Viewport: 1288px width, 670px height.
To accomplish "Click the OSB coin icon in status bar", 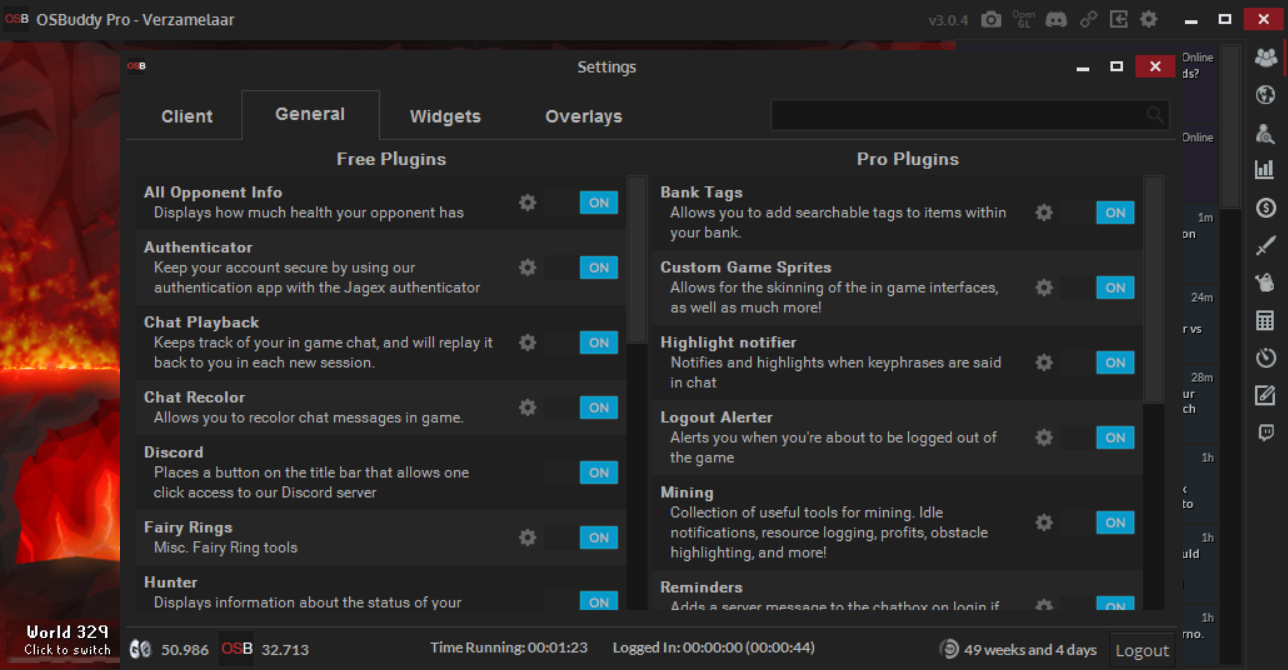I will pos(237,649).
